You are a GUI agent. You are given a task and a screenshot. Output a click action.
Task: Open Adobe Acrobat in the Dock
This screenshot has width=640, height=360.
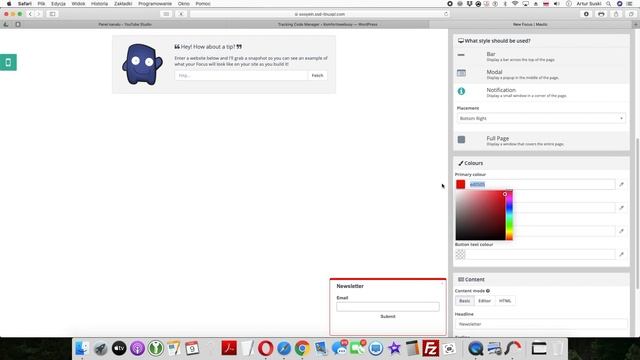229,348
